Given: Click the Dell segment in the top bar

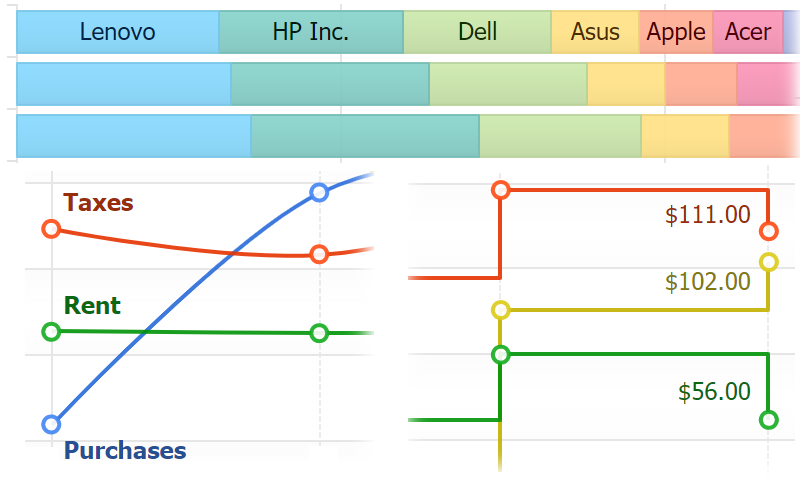Looking at the screenshot, I should tap(477, 32).
